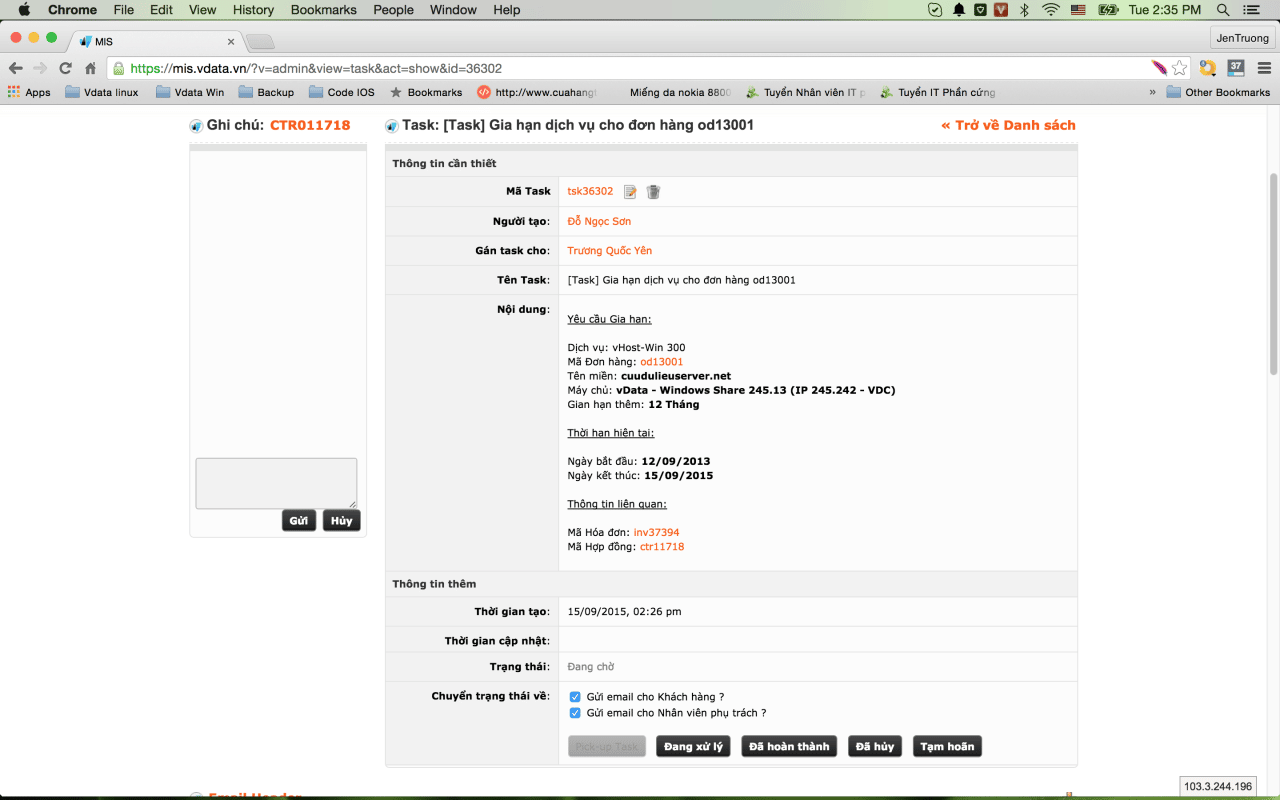
Task: Click the Đang xử lý button
Action: click(x=693, y=746)
